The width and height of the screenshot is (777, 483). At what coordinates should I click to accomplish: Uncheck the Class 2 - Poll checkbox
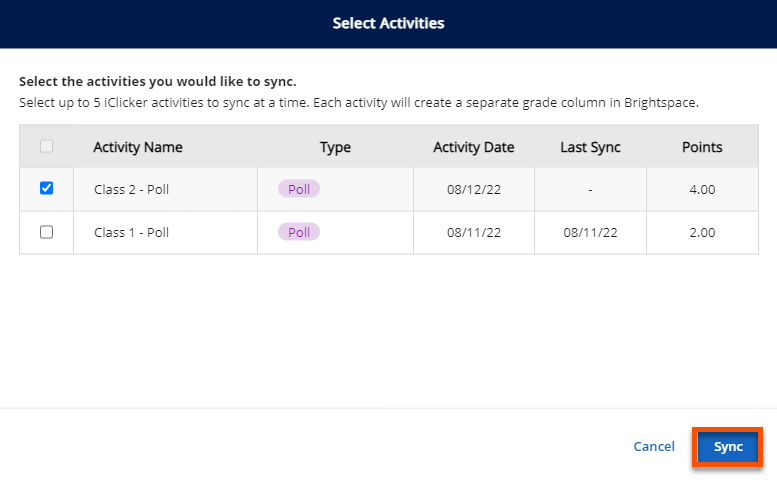(x=46, y=188)
